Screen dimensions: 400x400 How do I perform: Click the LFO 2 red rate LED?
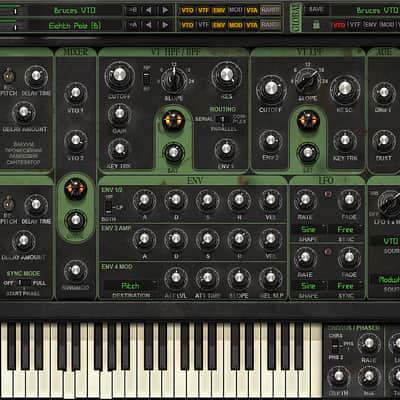pos(328,251)
